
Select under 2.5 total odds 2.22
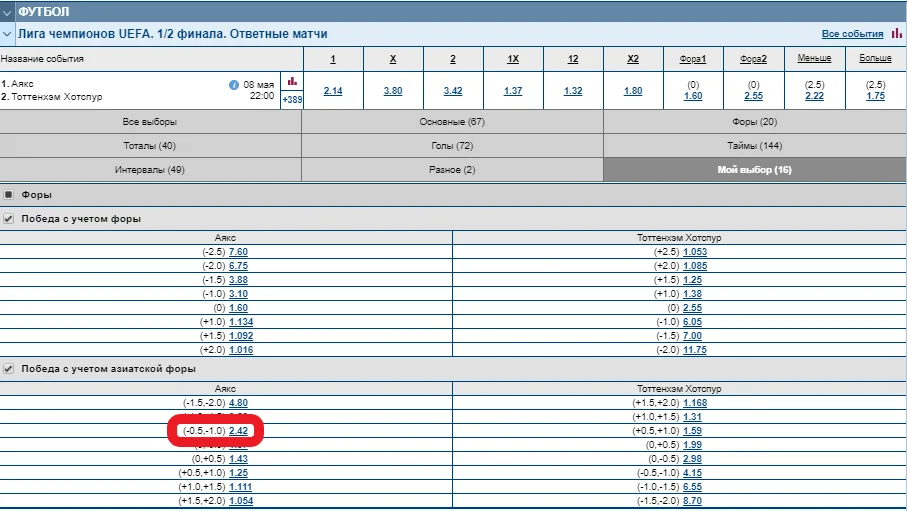(x=814, y=96)
